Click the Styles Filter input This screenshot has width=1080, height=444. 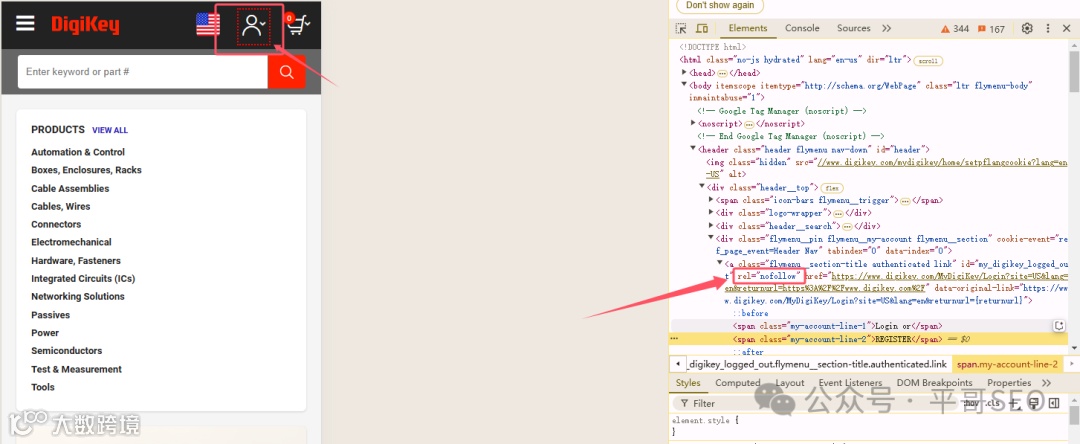click(x=816, y=403)
